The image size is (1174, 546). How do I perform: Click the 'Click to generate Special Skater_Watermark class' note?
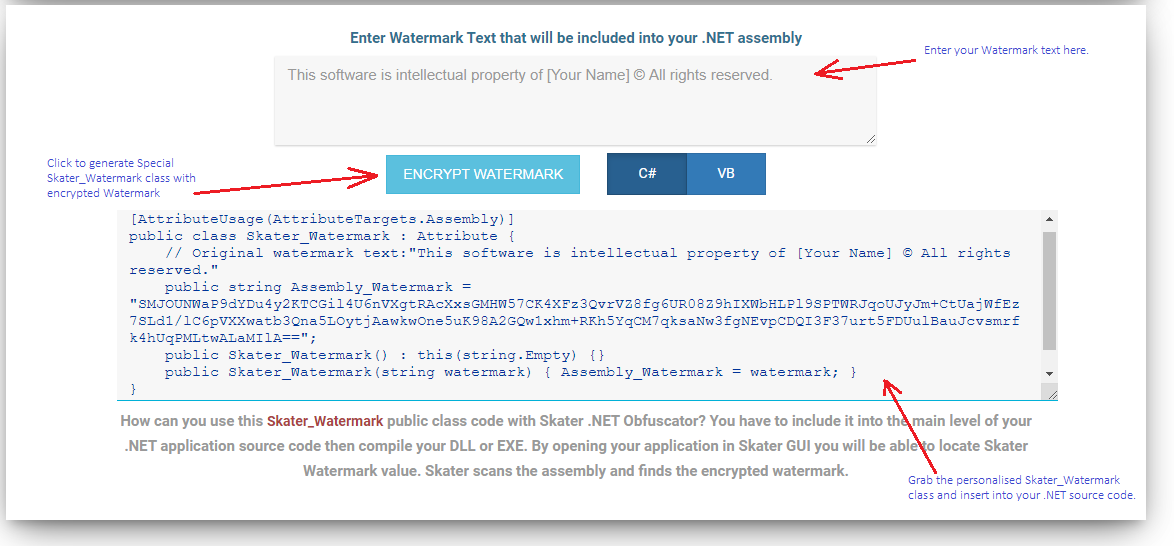click(x=122, y=178)
